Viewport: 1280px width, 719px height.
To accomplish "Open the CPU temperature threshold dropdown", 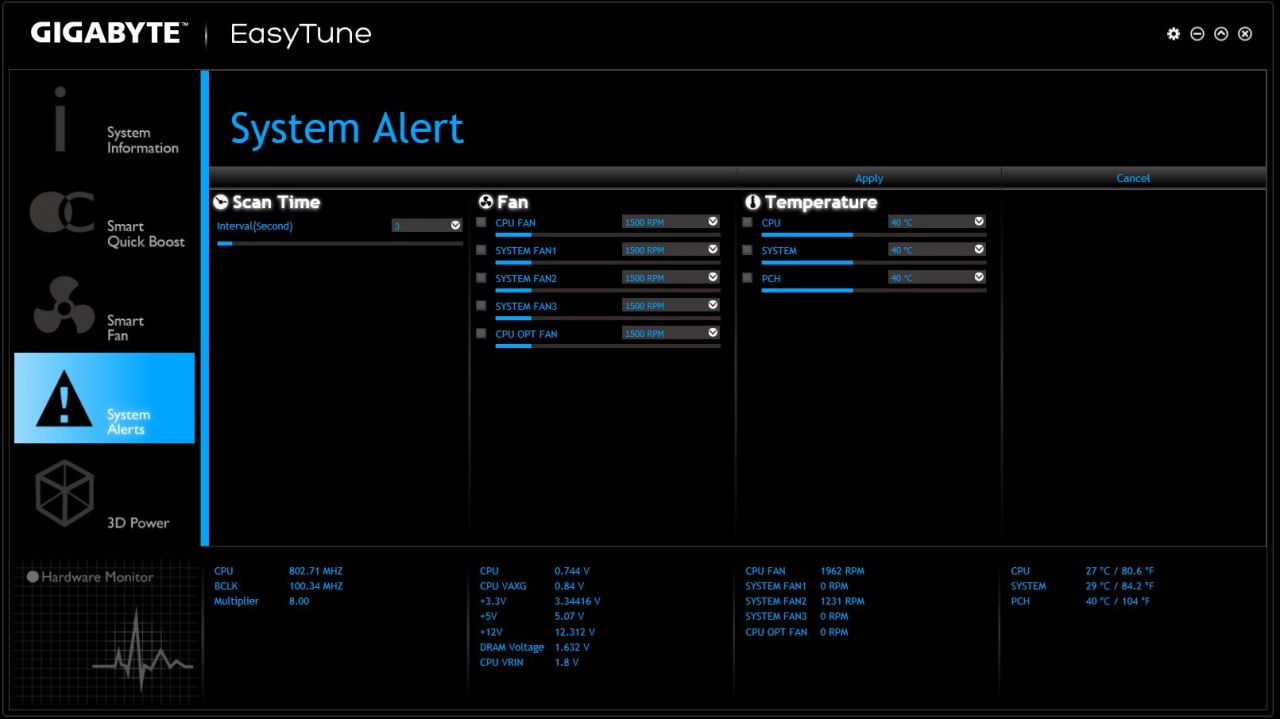I will (x=979, y=222).
